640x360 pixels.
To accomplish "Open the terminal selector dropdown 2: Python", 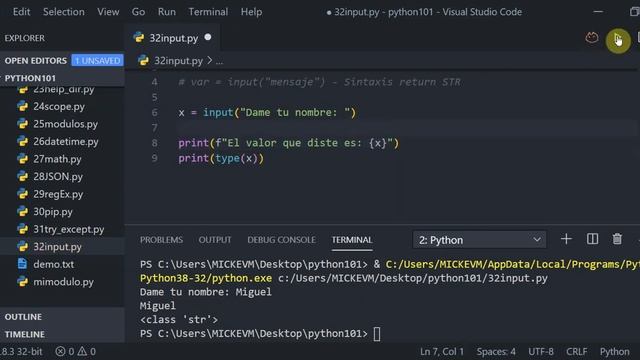I will pos(479,240).
